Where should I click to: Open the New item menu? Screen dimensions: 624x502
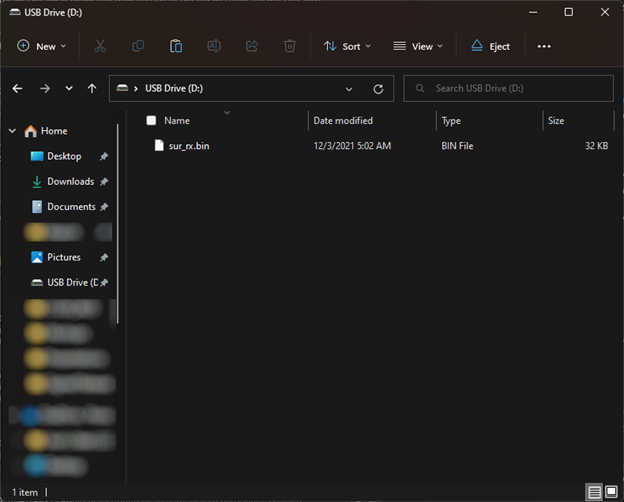pos(41,46)
